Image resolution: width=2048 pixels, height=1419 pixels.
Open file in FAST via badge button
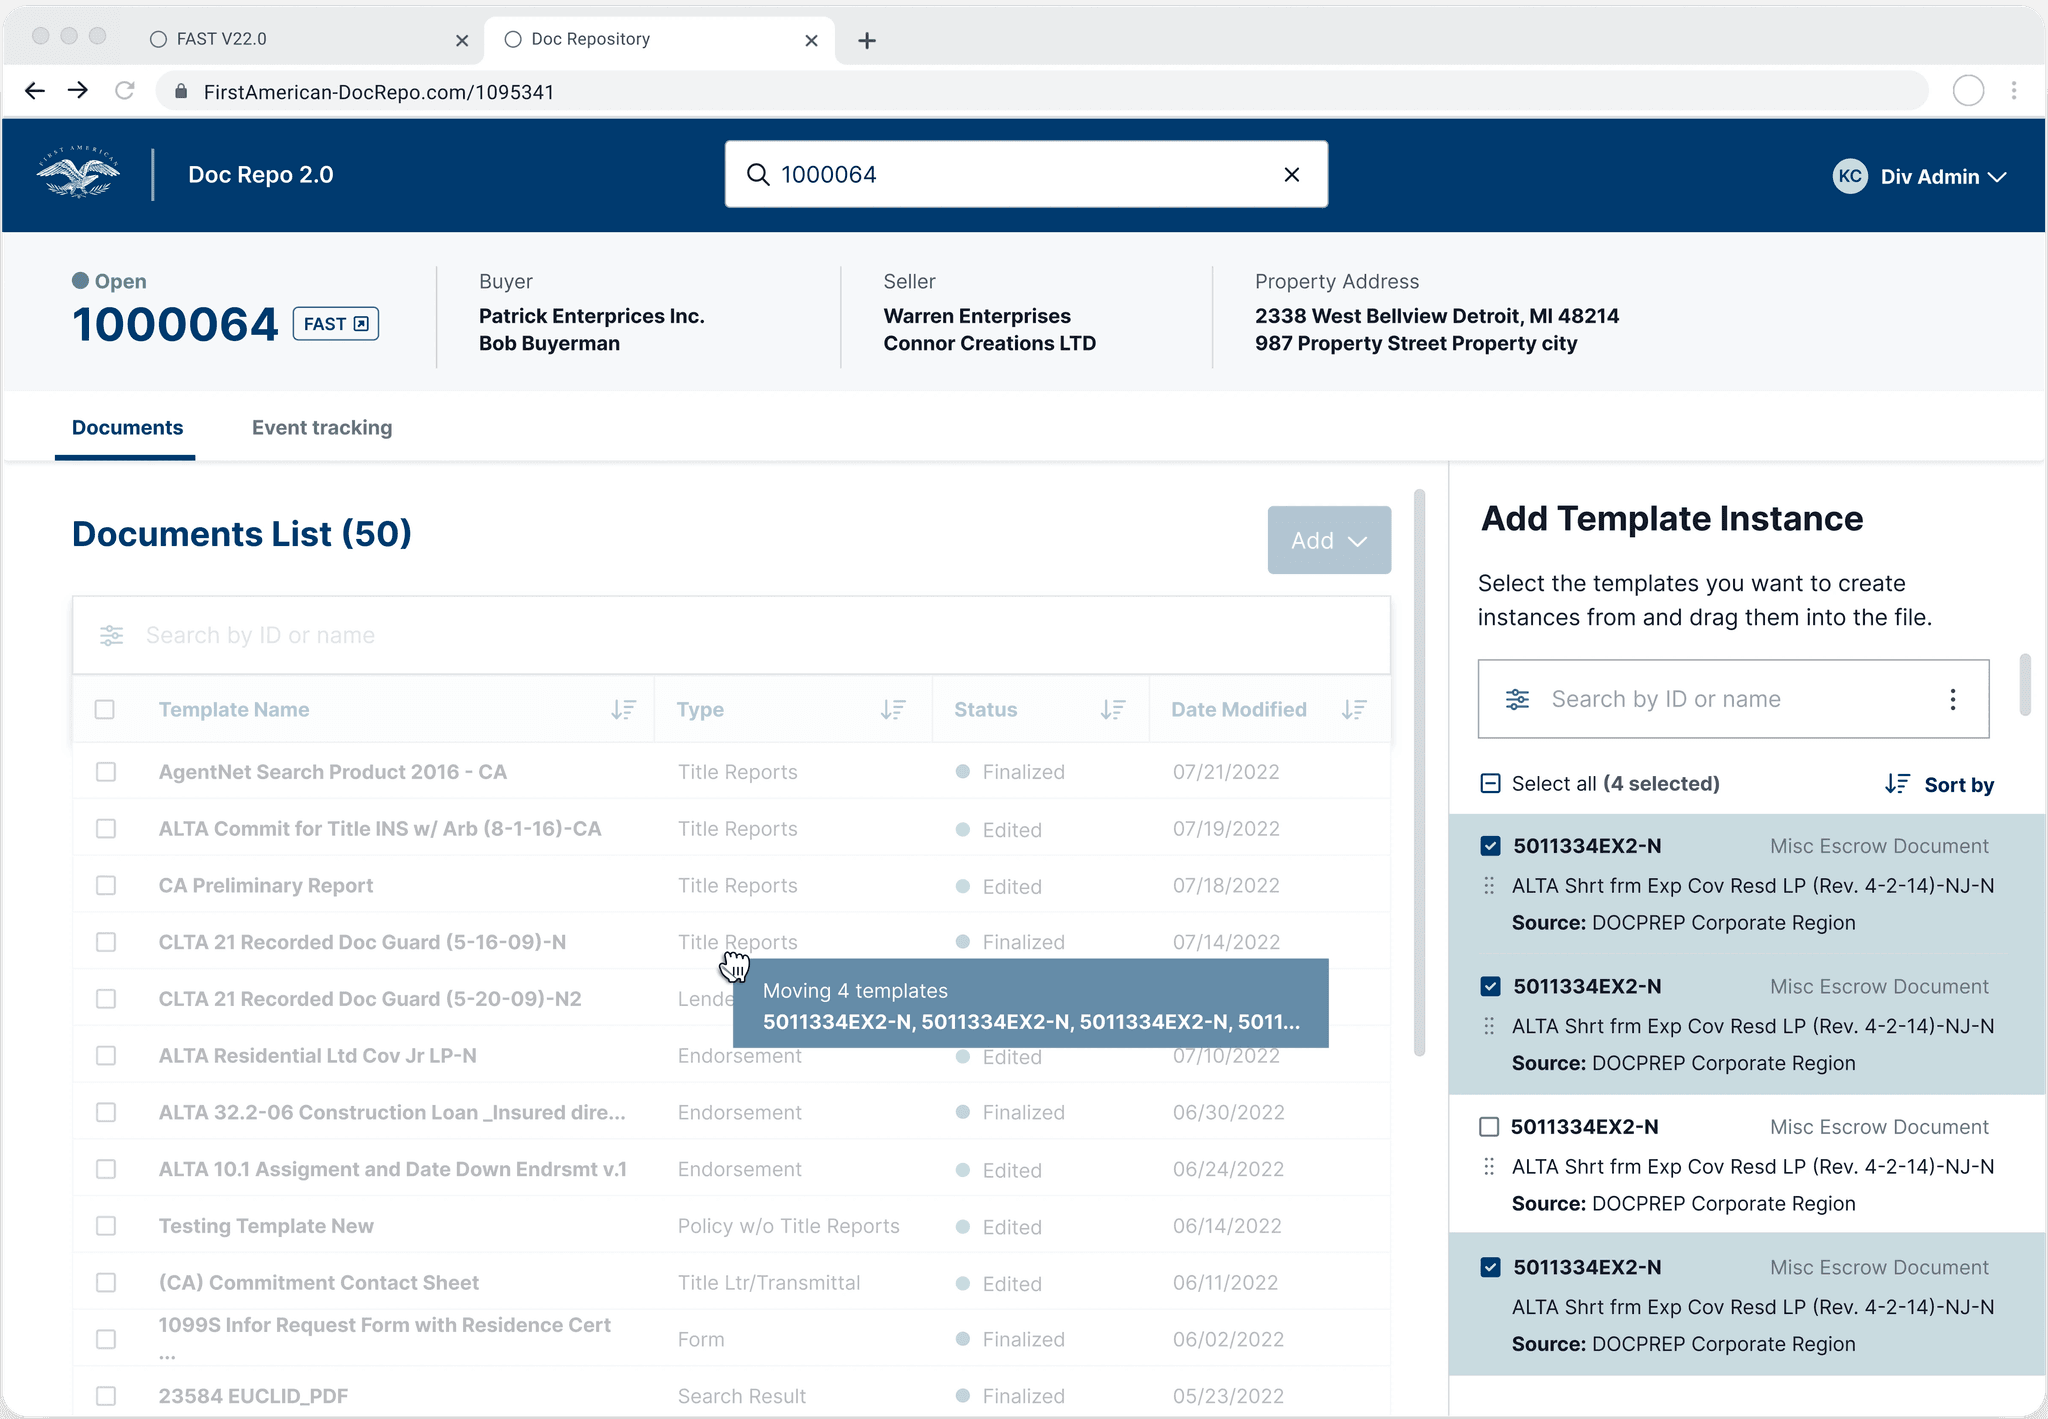(335, 324)
